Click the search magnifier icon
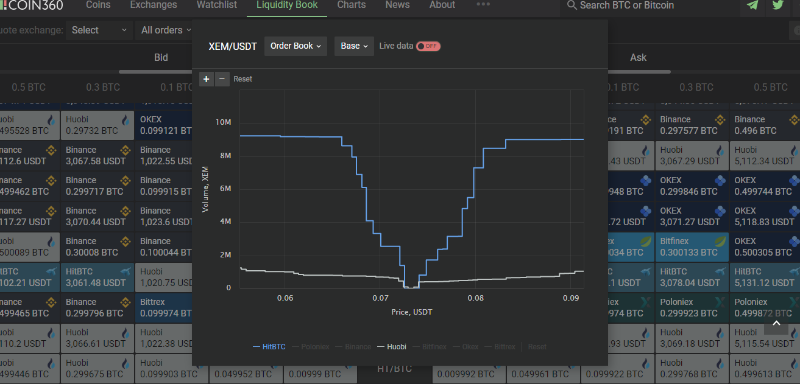 (571, 5)
